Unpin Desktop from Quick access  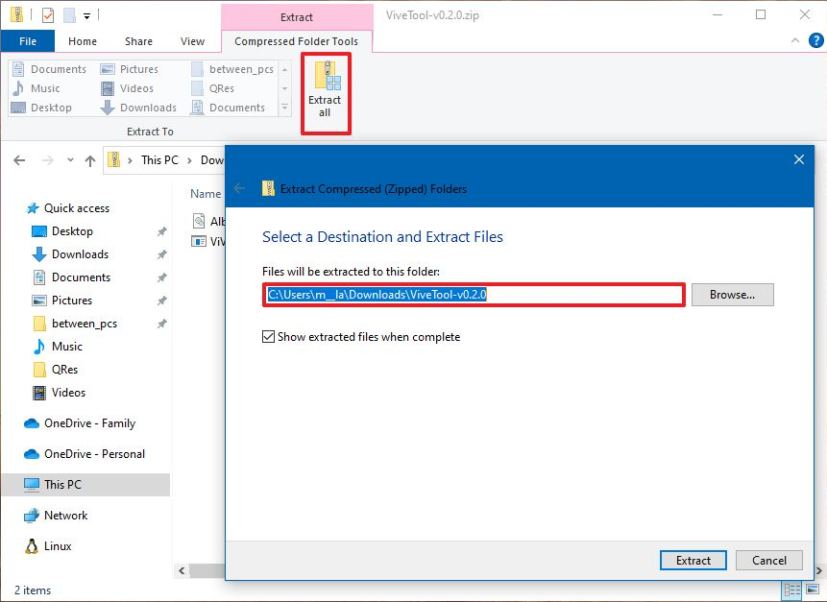click(x=162, y=231)
